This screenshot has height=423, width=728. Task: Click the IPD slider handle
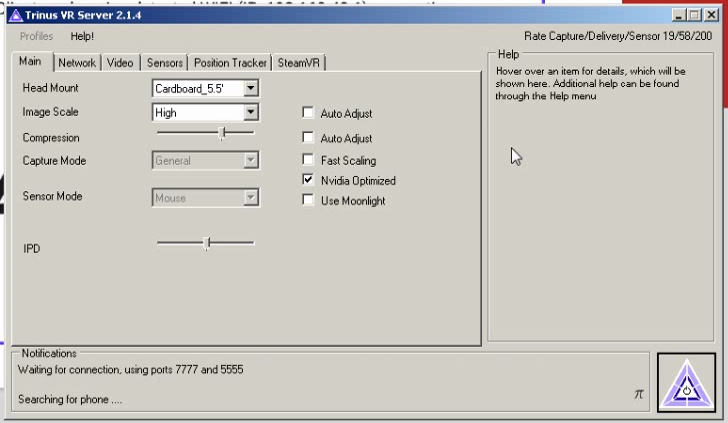click(x=207, y=243)
